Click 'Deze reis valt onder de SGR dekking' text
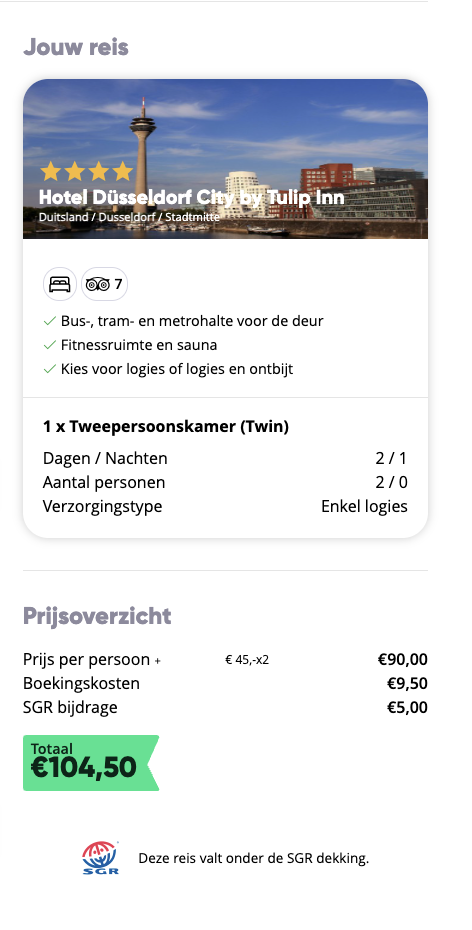Viewport: 472px width, 930px height. (254, 858)
